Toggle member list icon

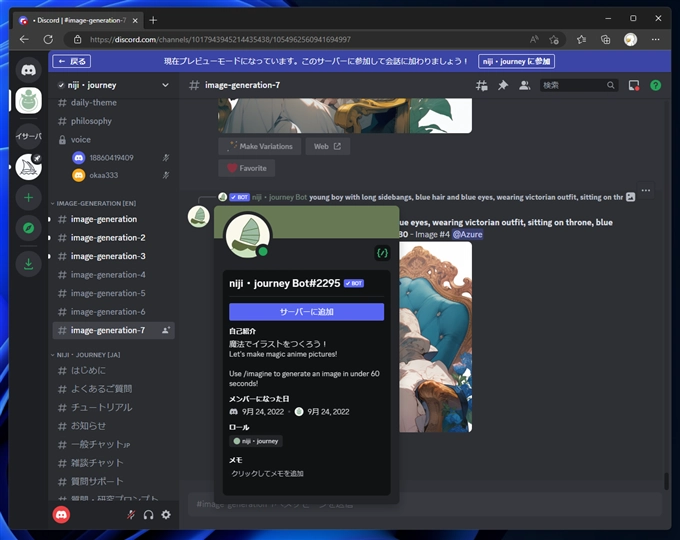pos(524,85)
